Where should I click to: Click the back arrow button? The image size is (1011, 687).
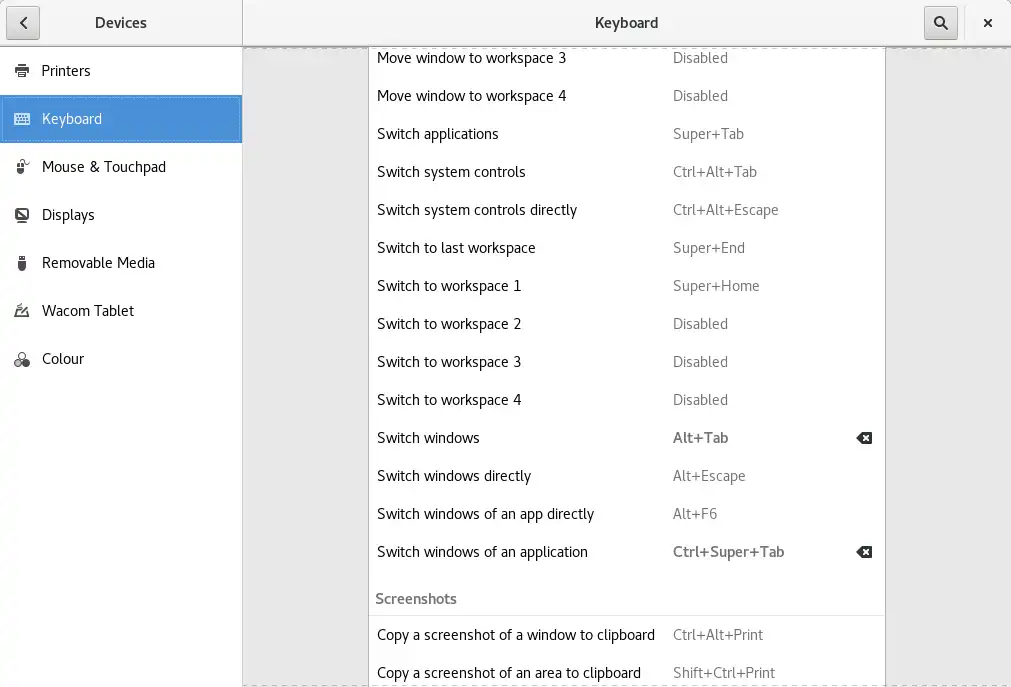23,23
